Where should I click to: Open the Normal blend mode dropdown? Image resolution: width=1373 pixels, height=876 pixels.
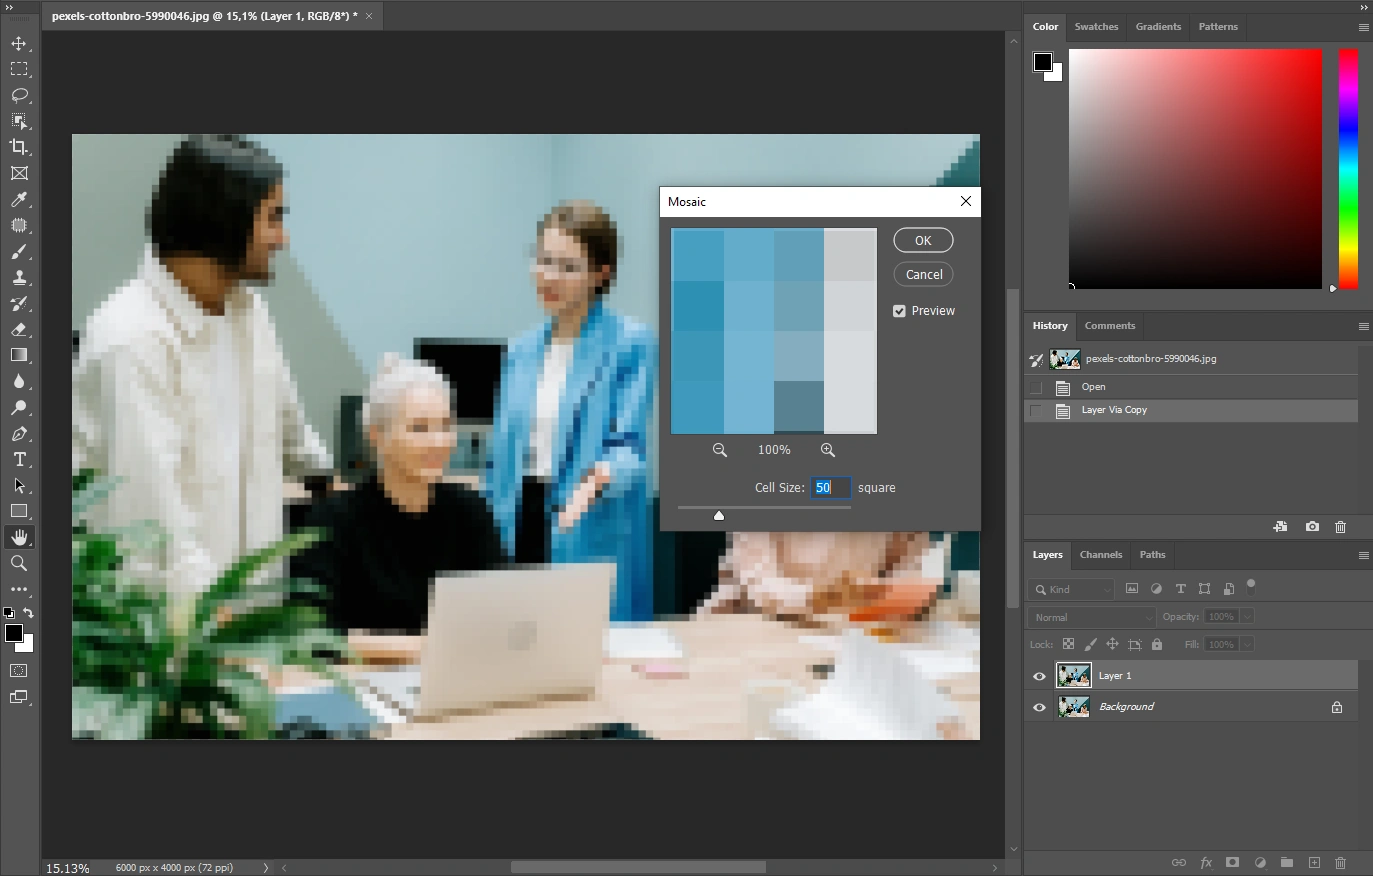1091,618
